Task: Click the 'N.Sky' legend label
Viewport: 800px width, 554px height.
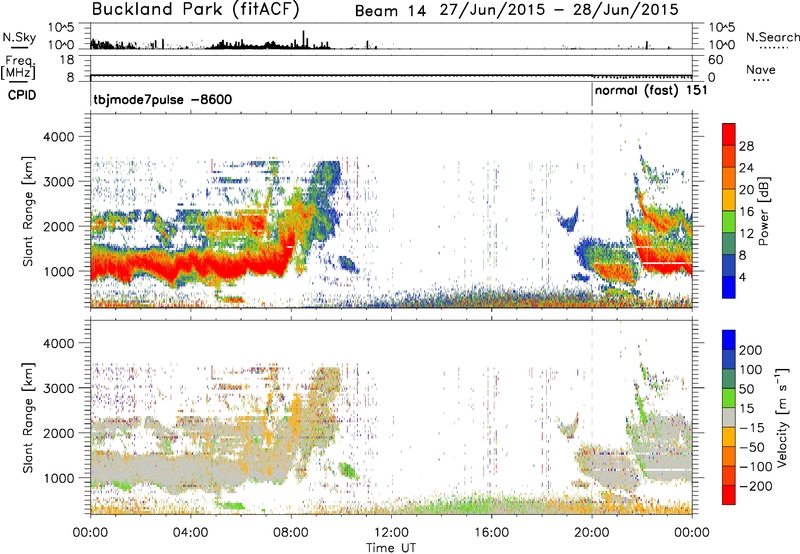Action: tap(19, 37)
